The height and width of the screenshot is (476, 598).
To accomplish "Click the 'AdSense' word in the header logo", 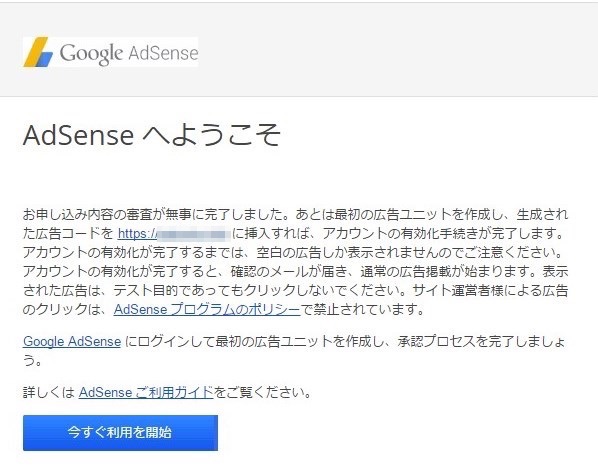I will pos(163,53).
